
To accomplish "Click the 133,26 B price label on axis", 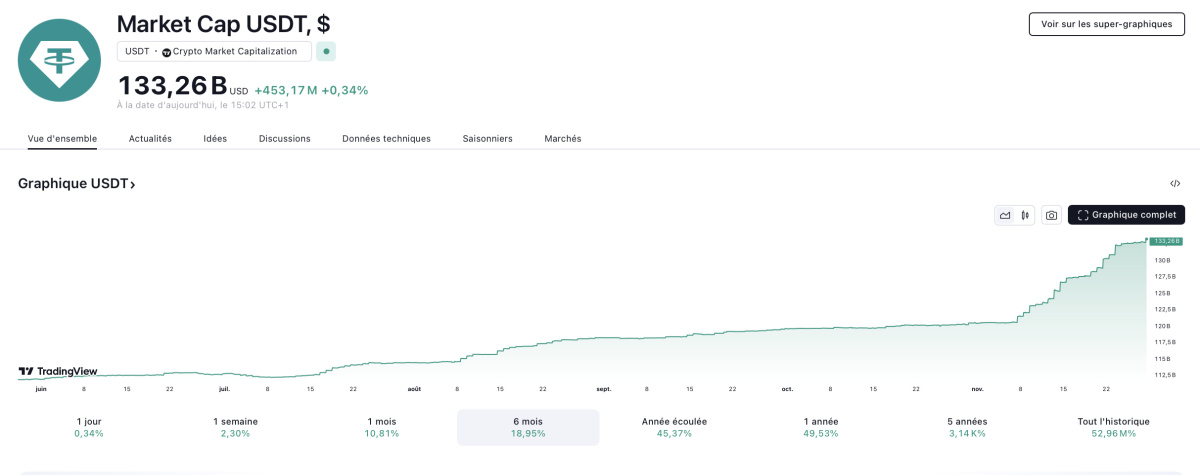I will point(1166,241).
